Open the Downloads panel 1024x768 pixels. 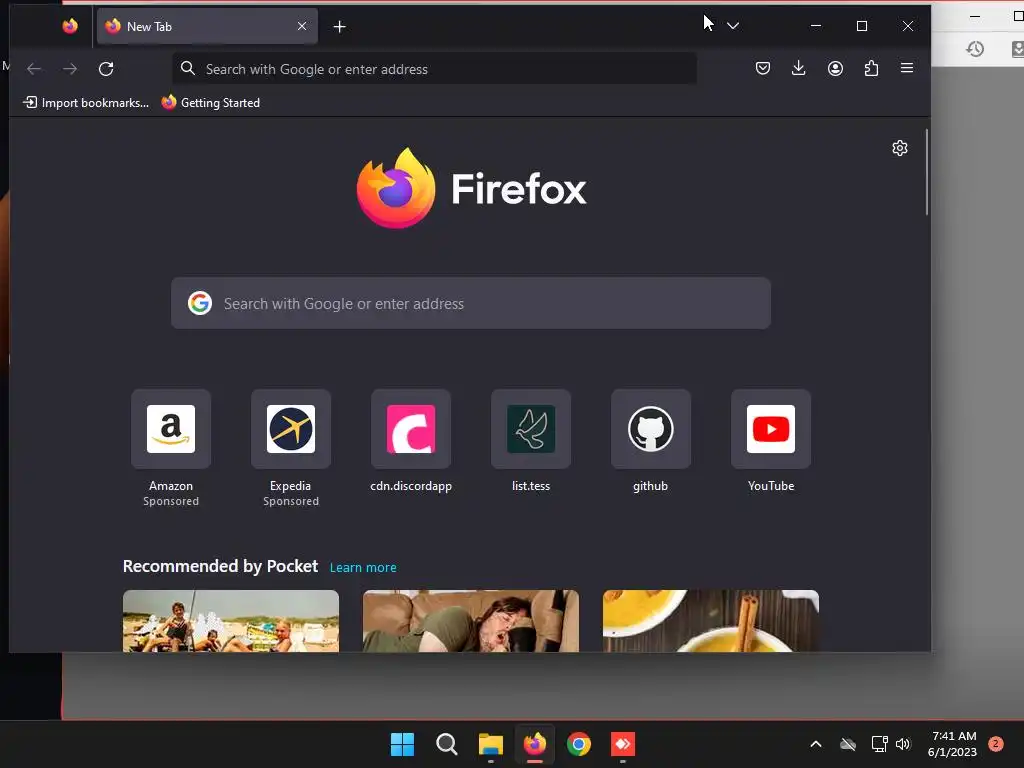[798, 68]
